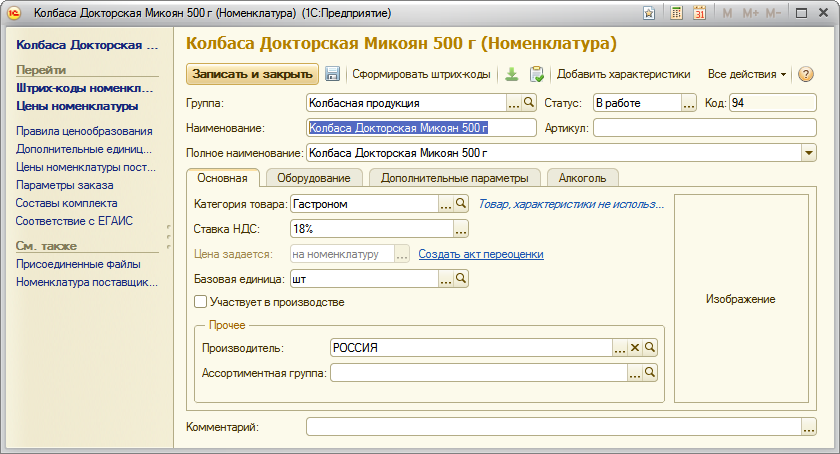Click the Наименование input field
The height and width of the screenshot is (454, 840).
[421, 128]
